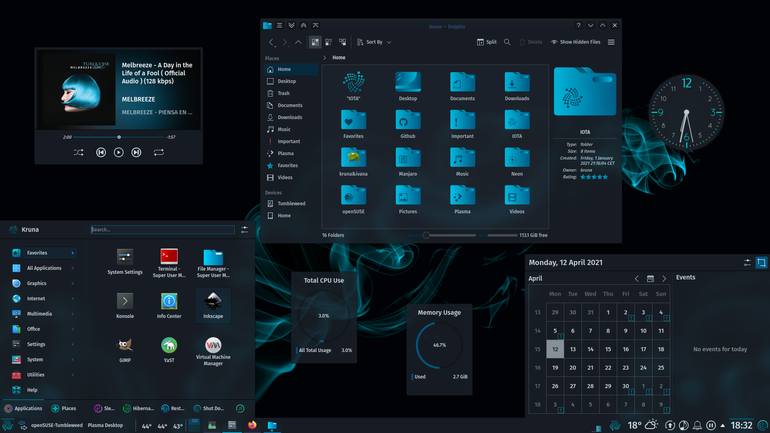Toggle repeat mode in media player
This screenshot has width=770, height=433.
pyautogui.click(x=158, y=153)
